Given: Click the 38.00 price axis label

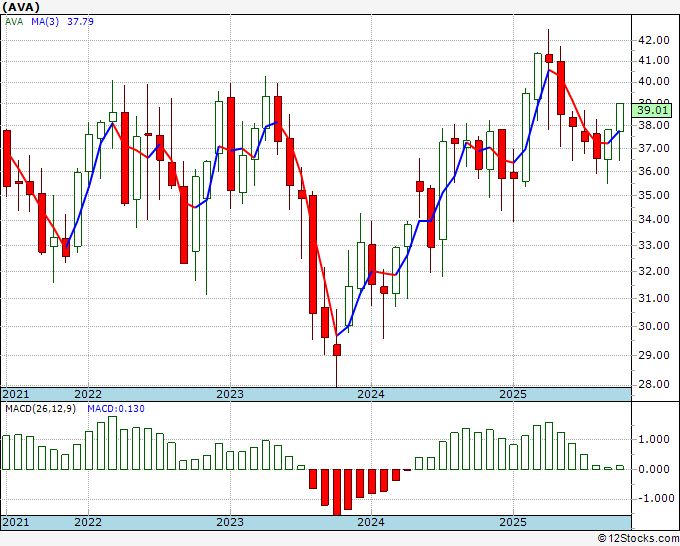Looking at the screenshot, I should (654, 126).
